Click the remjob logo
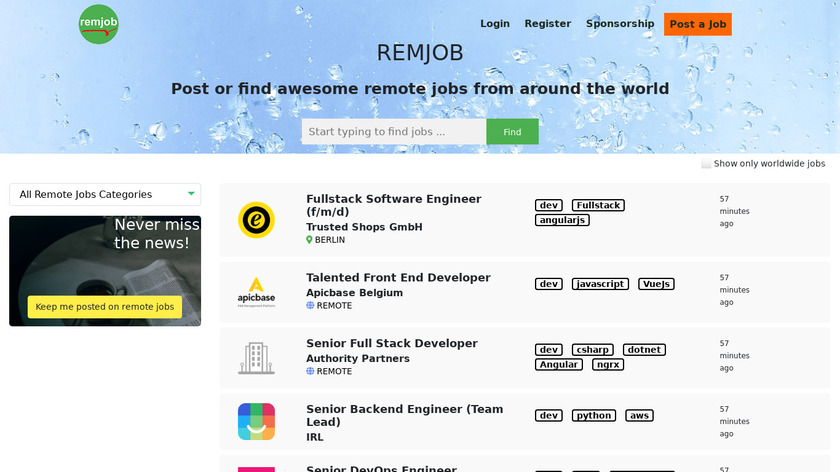Screen dimensions: 840x472 point(99,24)
